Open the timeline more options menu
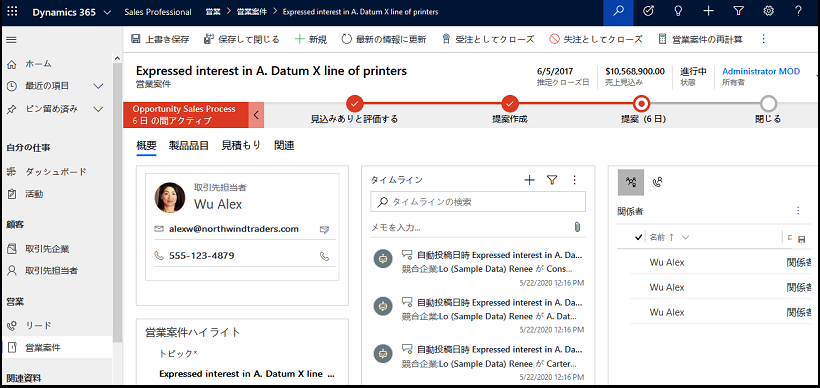This screenshot has width=820, height=388. point(574,180)
